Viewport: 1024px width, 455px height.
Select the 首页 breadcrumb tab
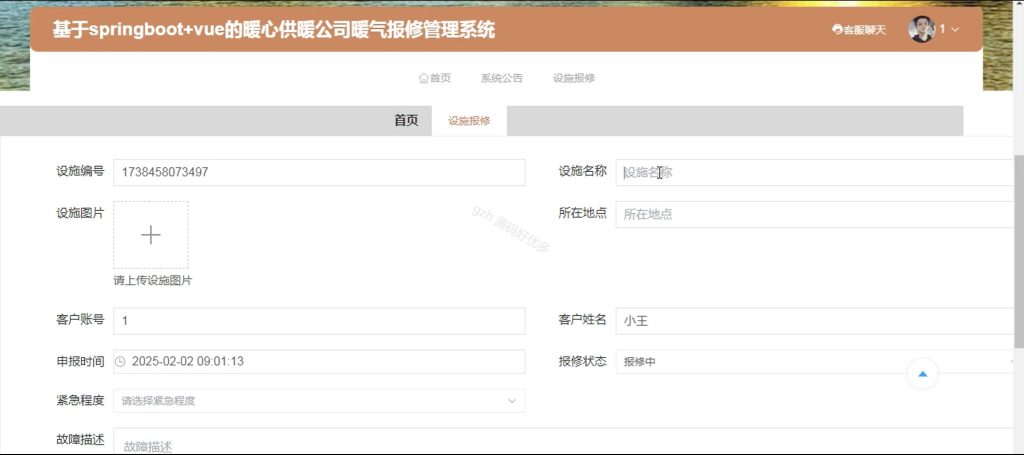click(x=406, y=121)
